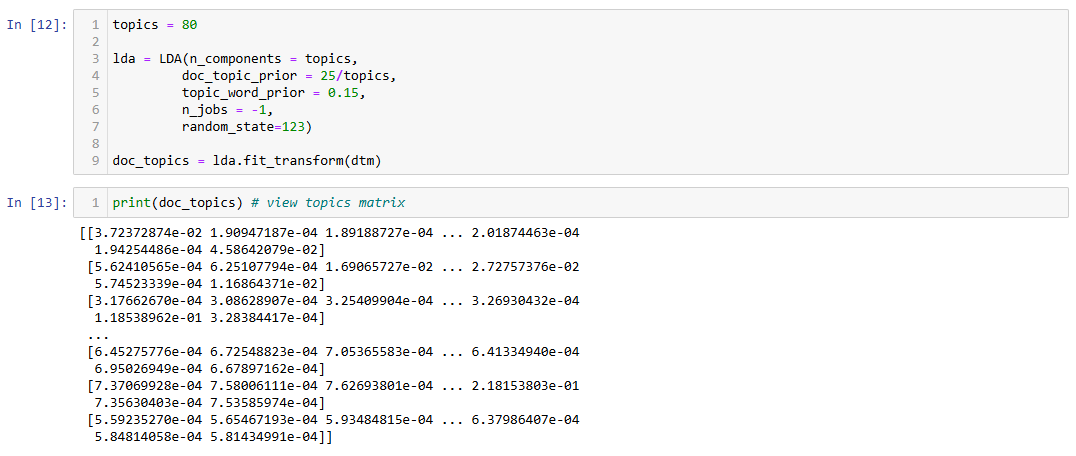Viewport: 1076px width, 456px height.
Task: Click the '# view topics matrix' comment
Action: click(x=328, y=202)
